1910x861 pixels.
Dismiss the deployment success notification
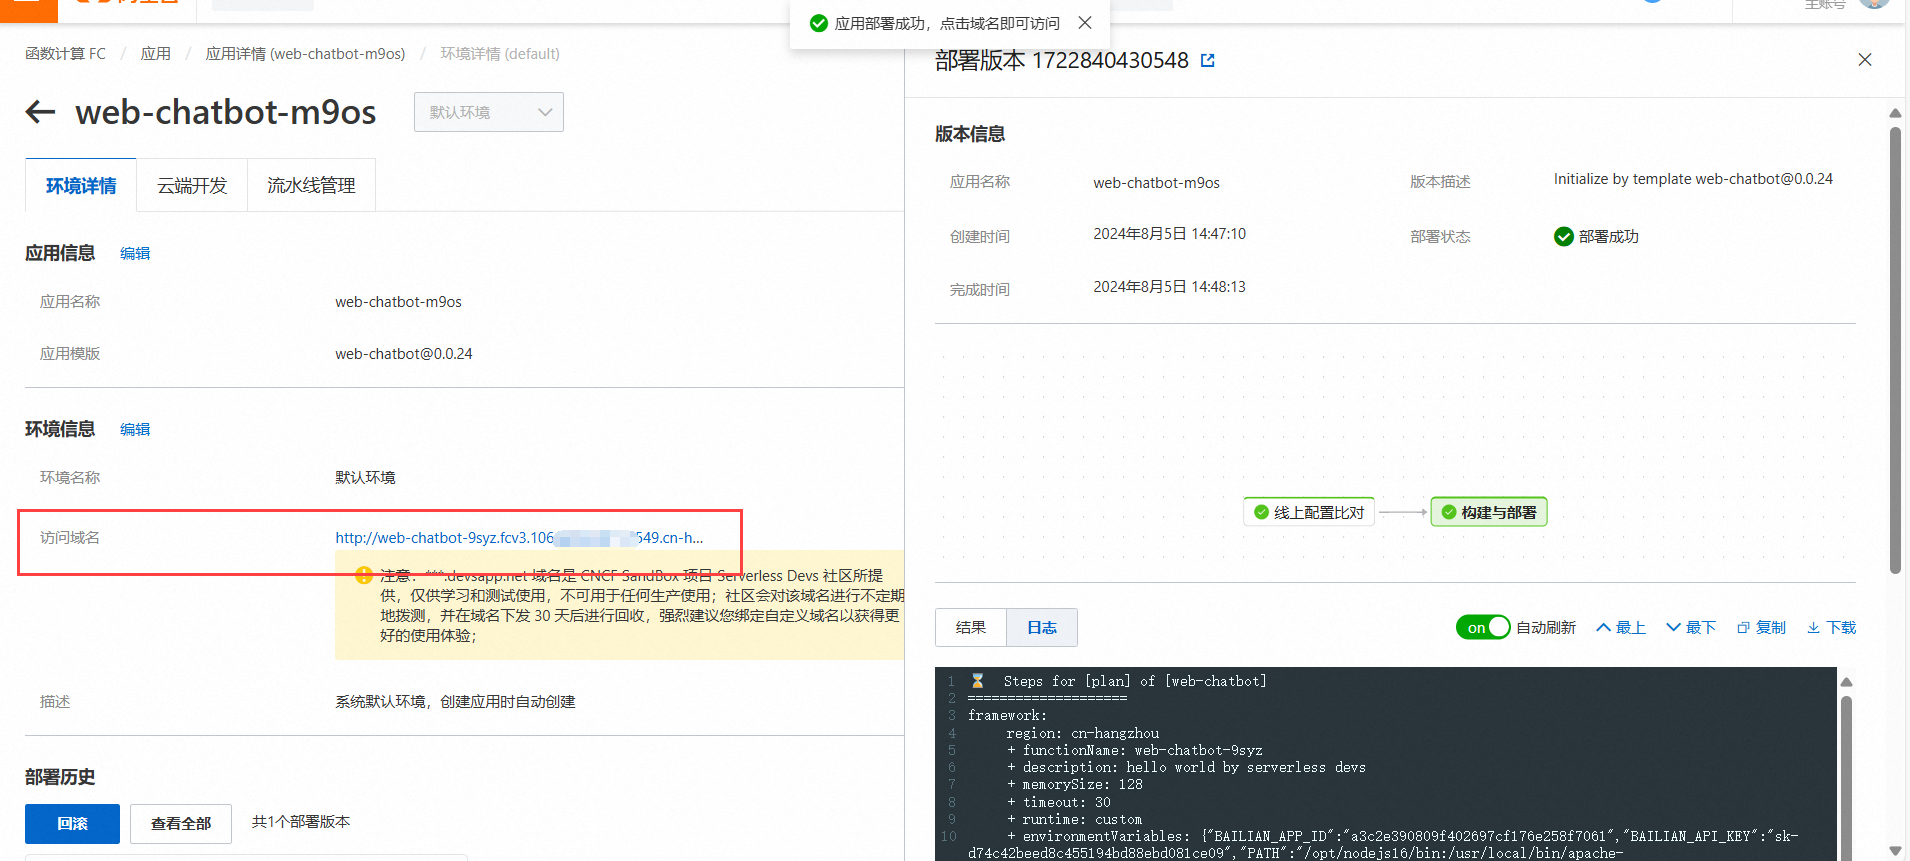point(1085,23)
